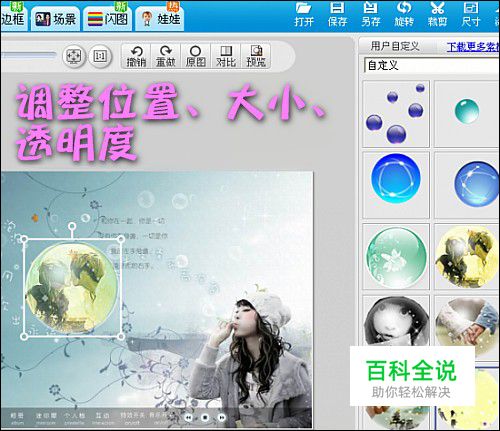Click the stop control in the picture
This screenshot has height=431, width=500.
click(205, 417)
